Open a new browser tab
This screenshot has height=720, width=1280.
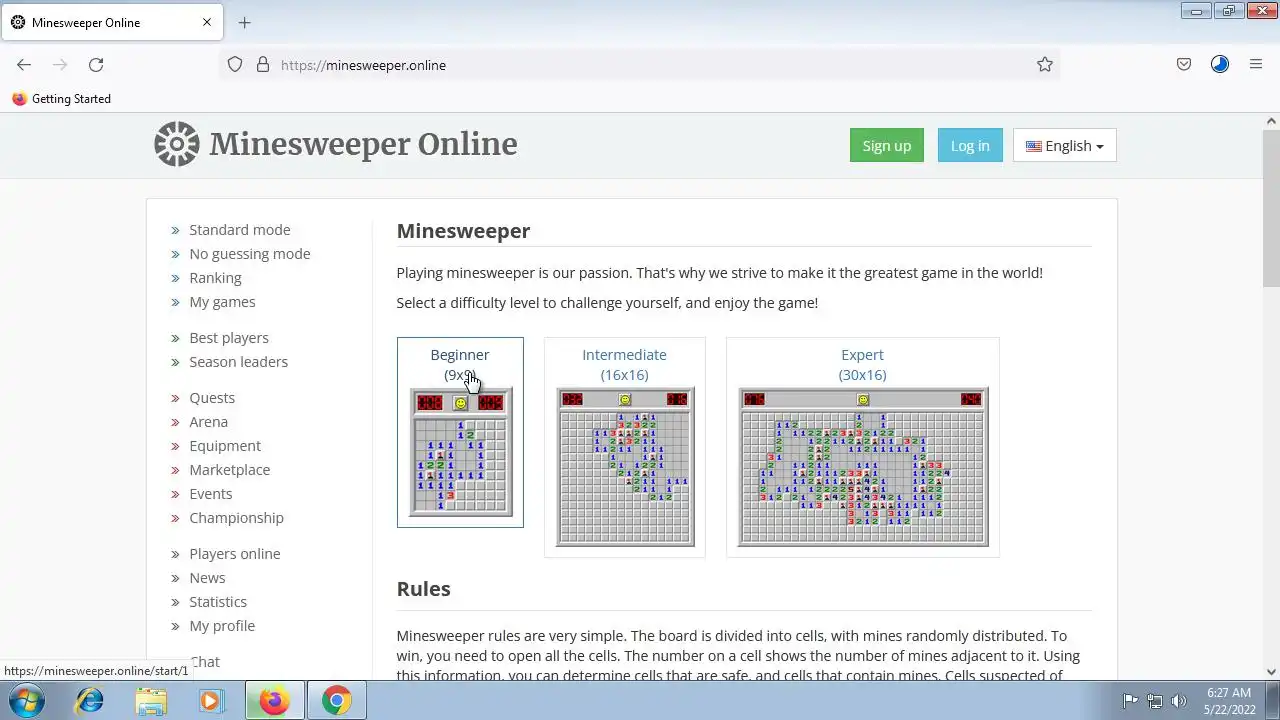(244, 22)
